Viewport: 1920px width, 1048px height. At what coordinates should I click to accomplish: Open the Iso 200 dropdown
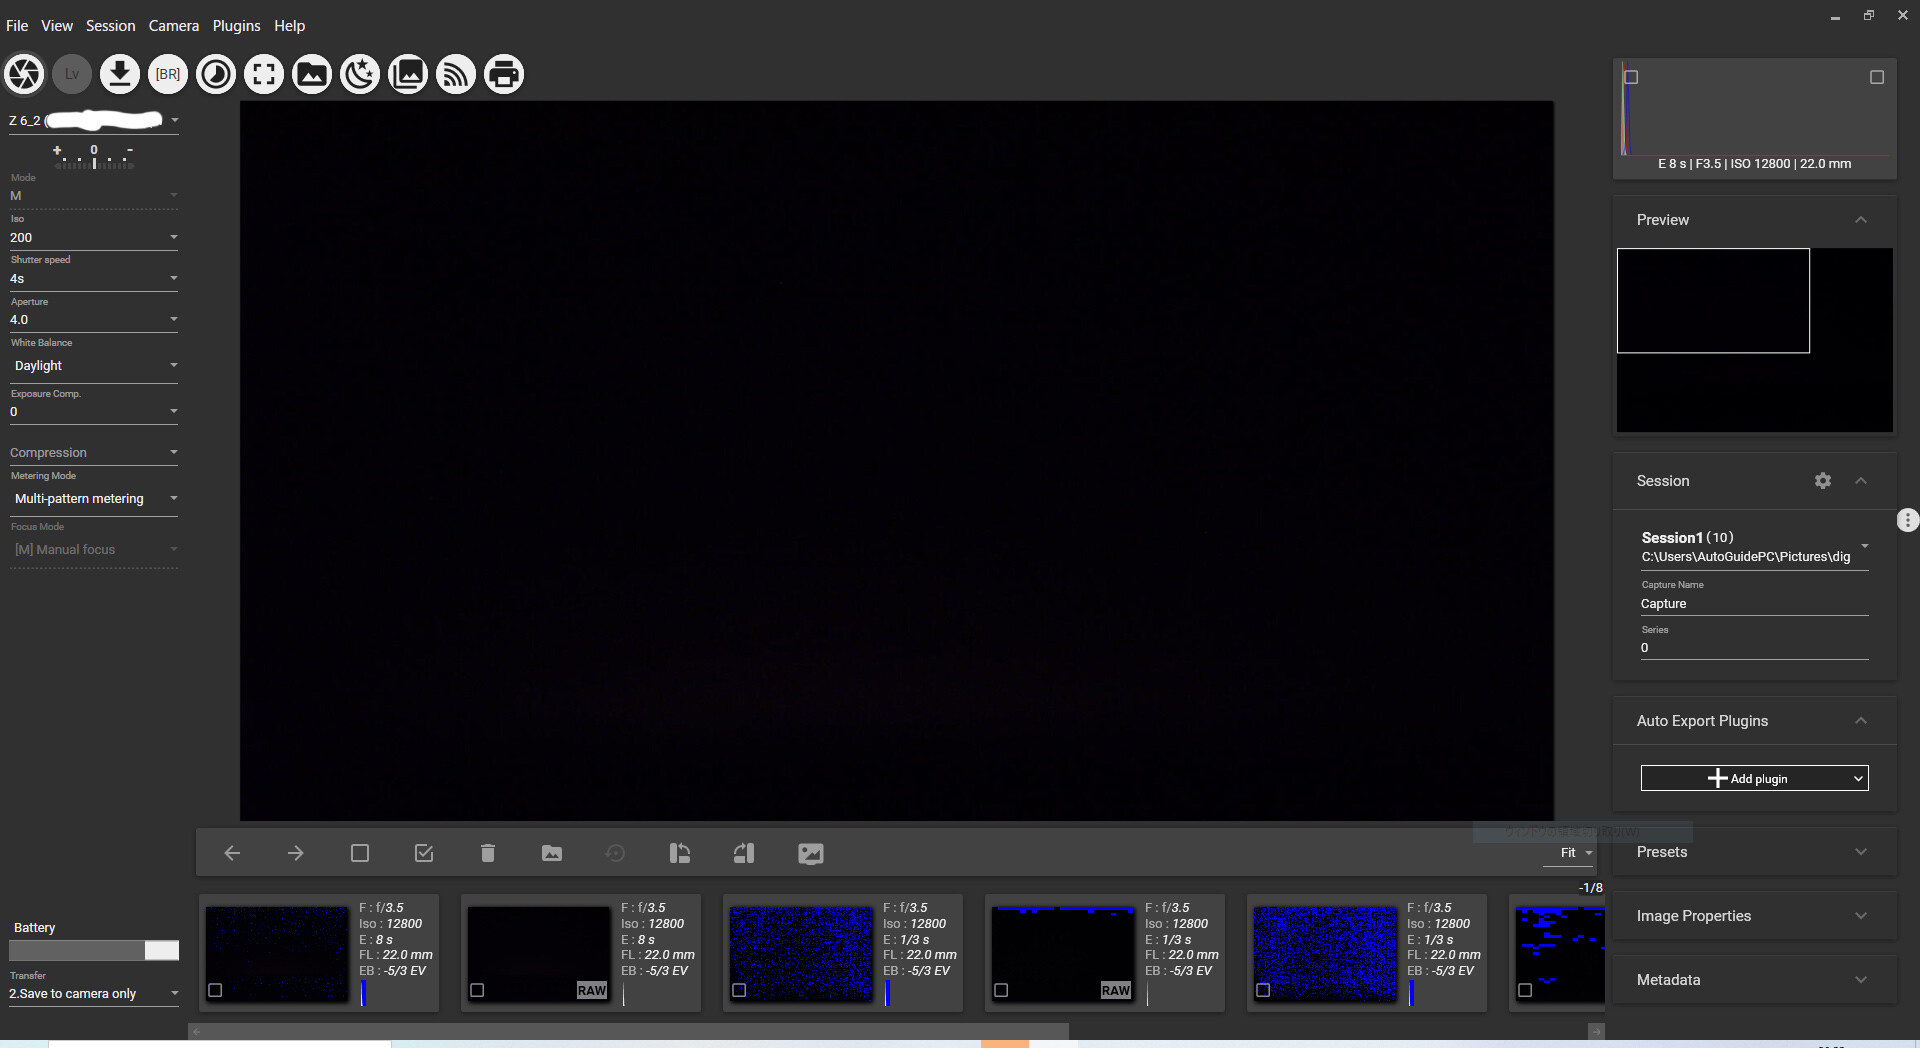pyautogui.click(x=93, y=238)
